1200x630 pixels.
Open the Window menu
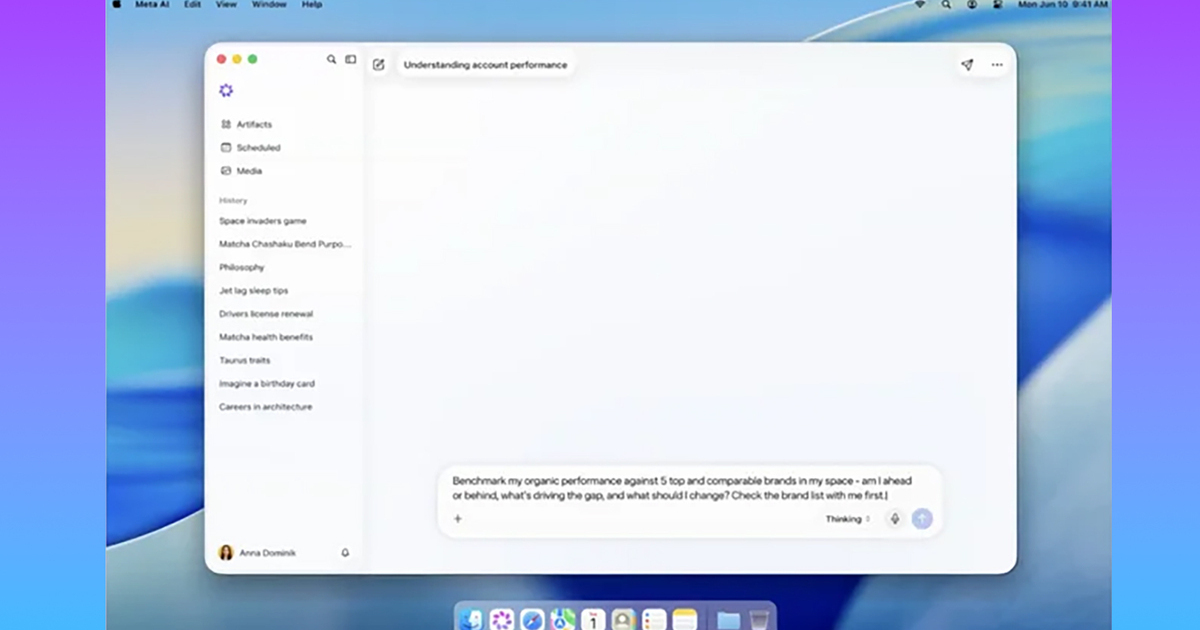[x=269, y=5]
